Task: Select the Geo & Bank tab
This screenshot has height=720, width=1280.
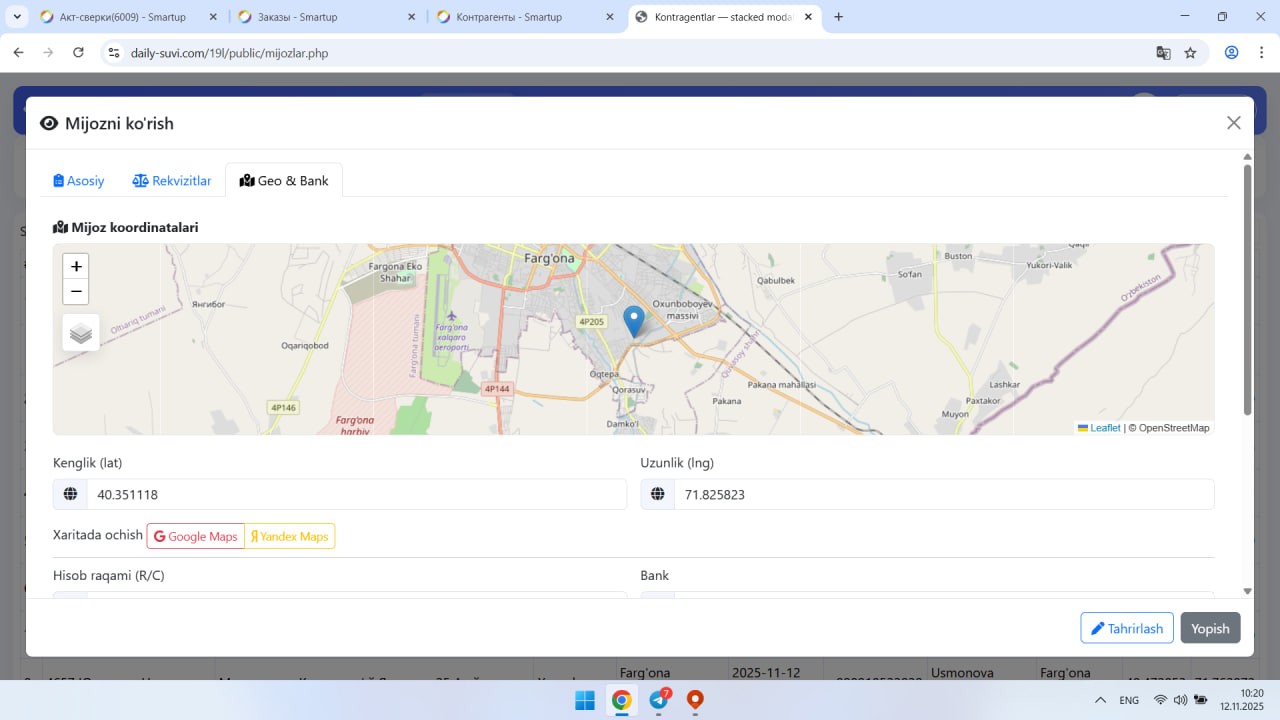Action: 284,181
